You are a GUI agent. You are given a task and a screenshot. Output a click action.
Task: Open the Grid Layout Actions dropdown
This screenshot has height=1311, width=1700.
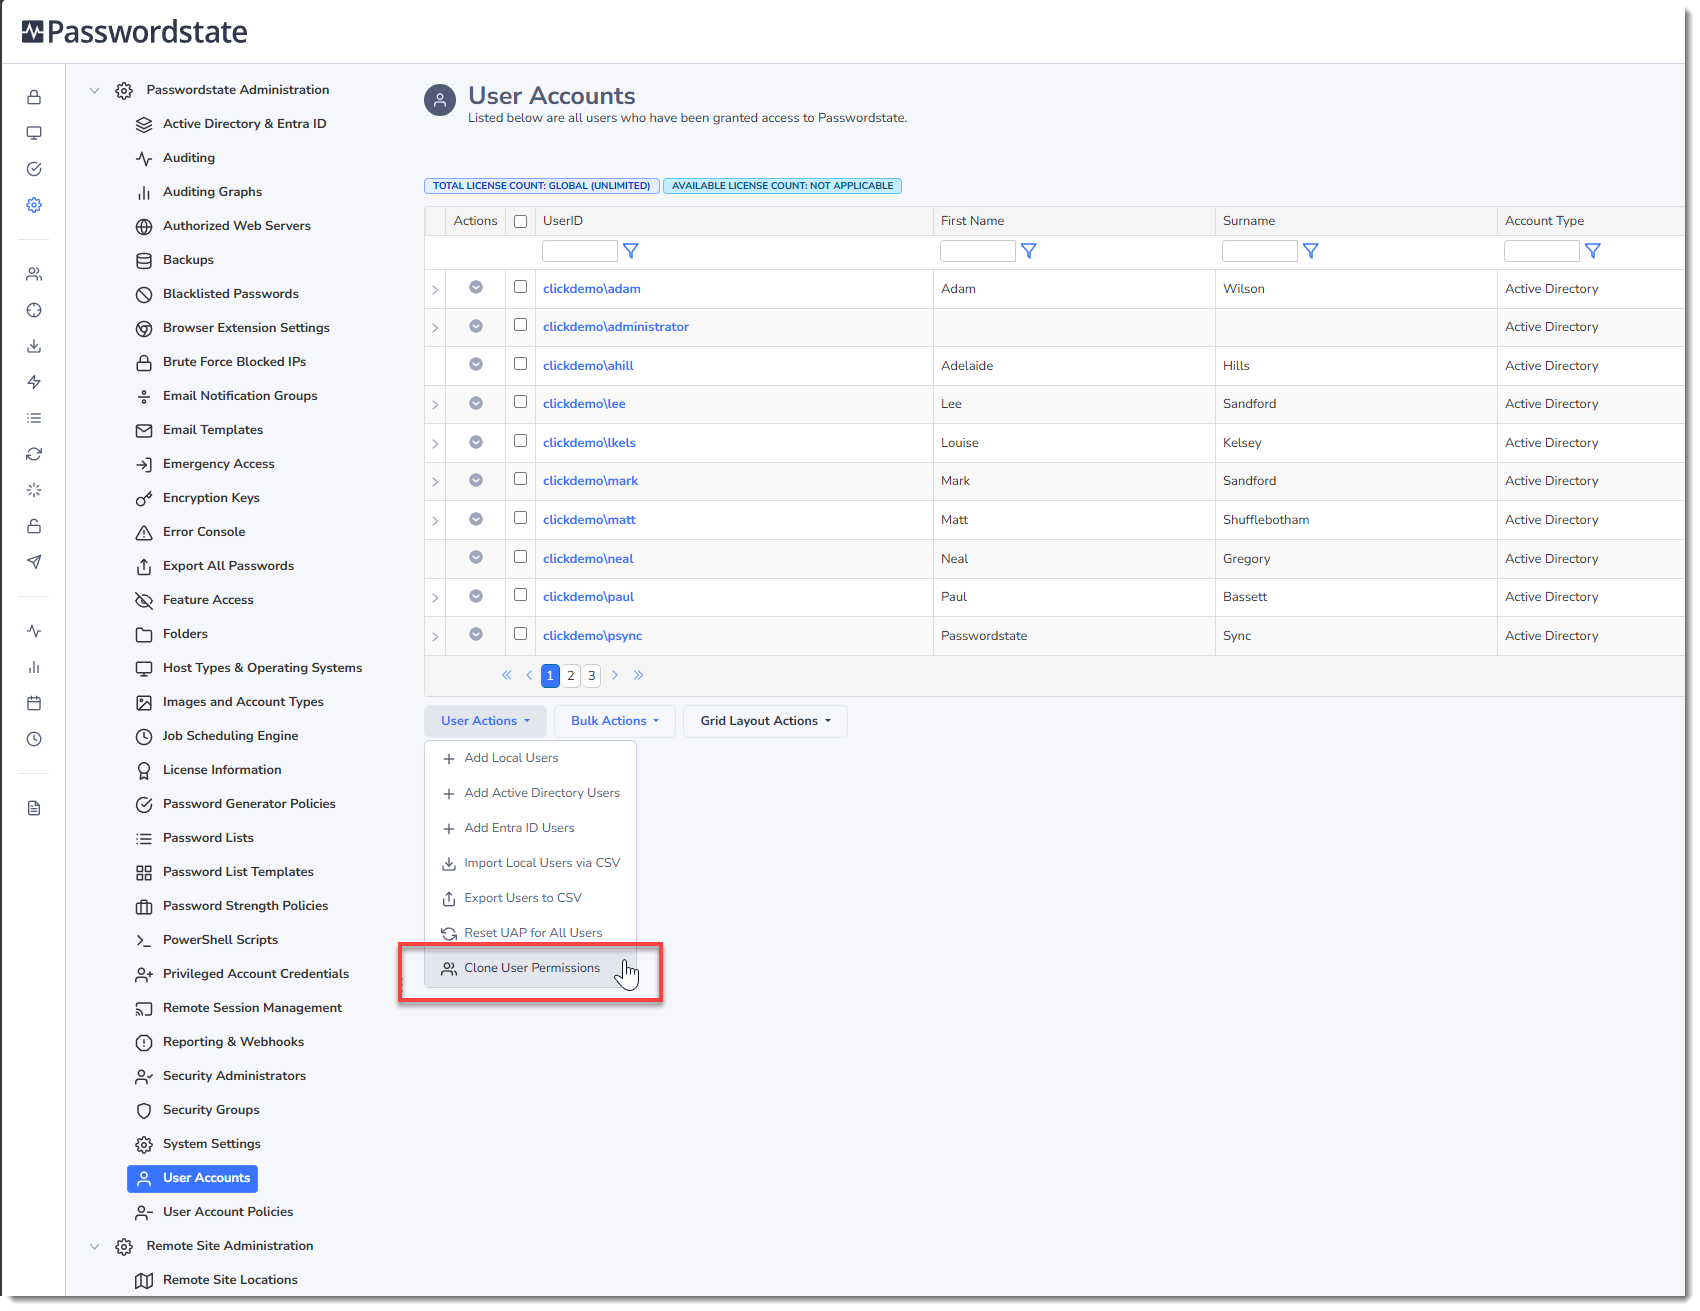pos(765,721)
